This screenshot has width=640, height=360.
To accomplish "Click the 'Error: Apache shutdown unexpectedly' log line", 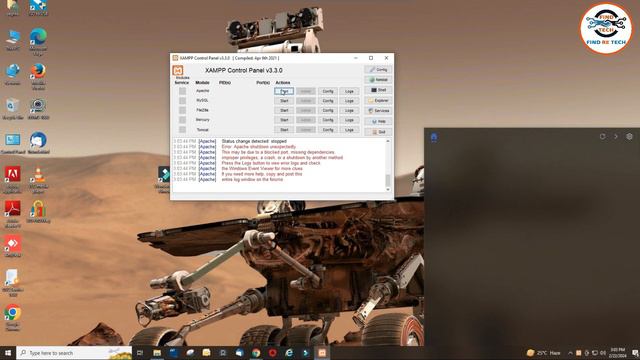I will tap(259, 147).
